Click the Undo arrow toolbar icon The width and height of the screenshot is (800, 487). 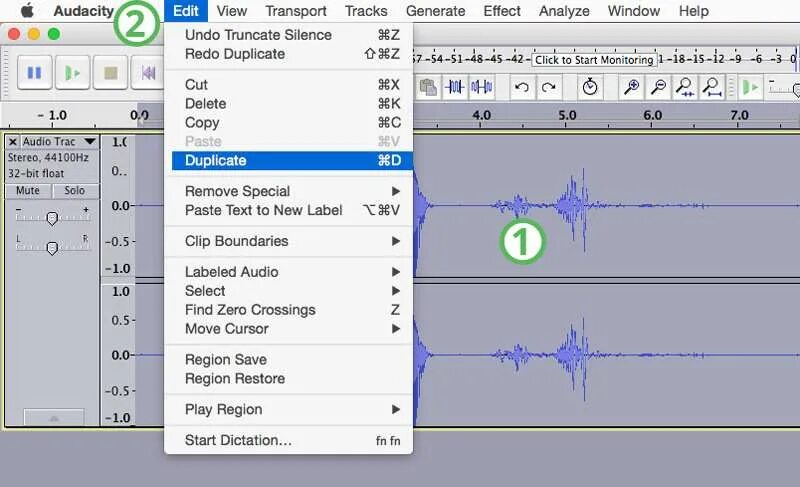pos(521,87)
